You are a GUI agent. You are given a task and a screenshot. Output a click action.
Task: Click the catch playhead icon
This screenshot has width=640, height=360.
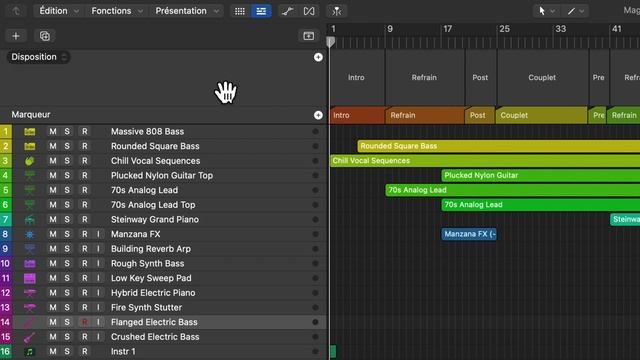tap(337, 11)
